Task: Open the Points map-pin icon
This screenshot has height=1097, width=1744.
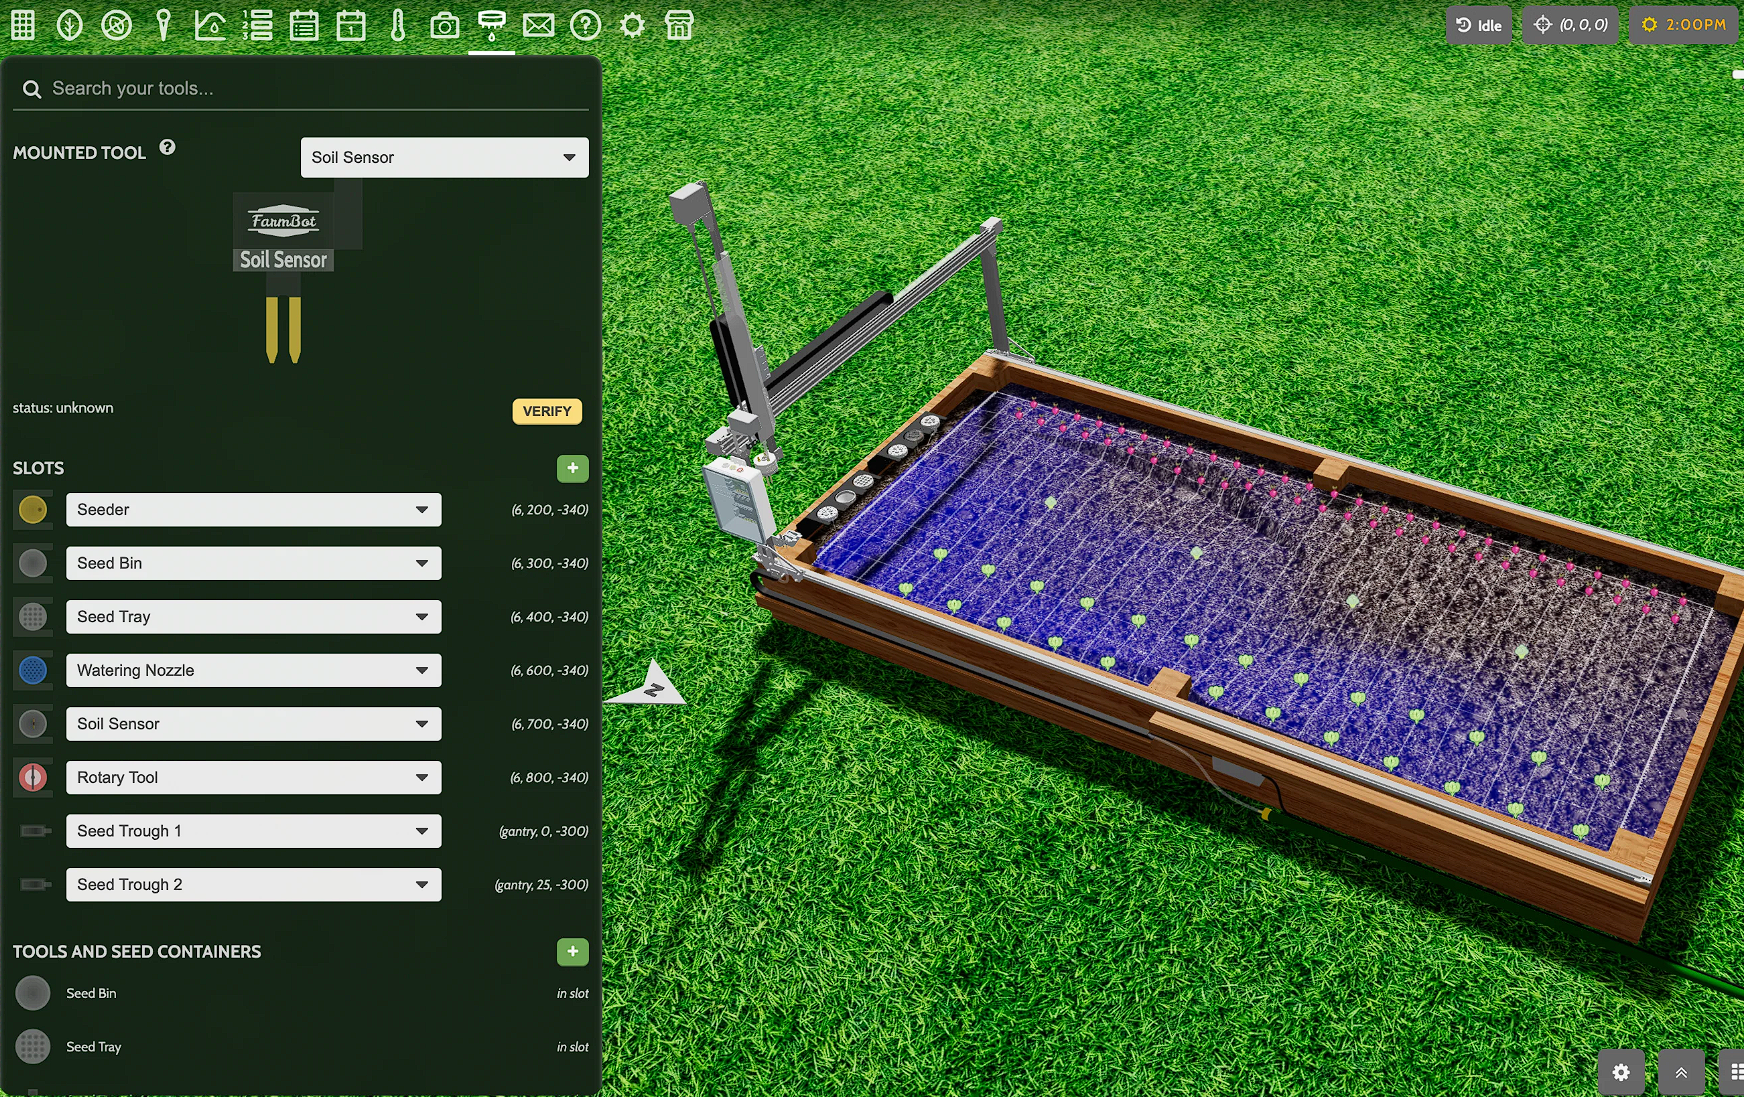Action: (x=163, y=25)
